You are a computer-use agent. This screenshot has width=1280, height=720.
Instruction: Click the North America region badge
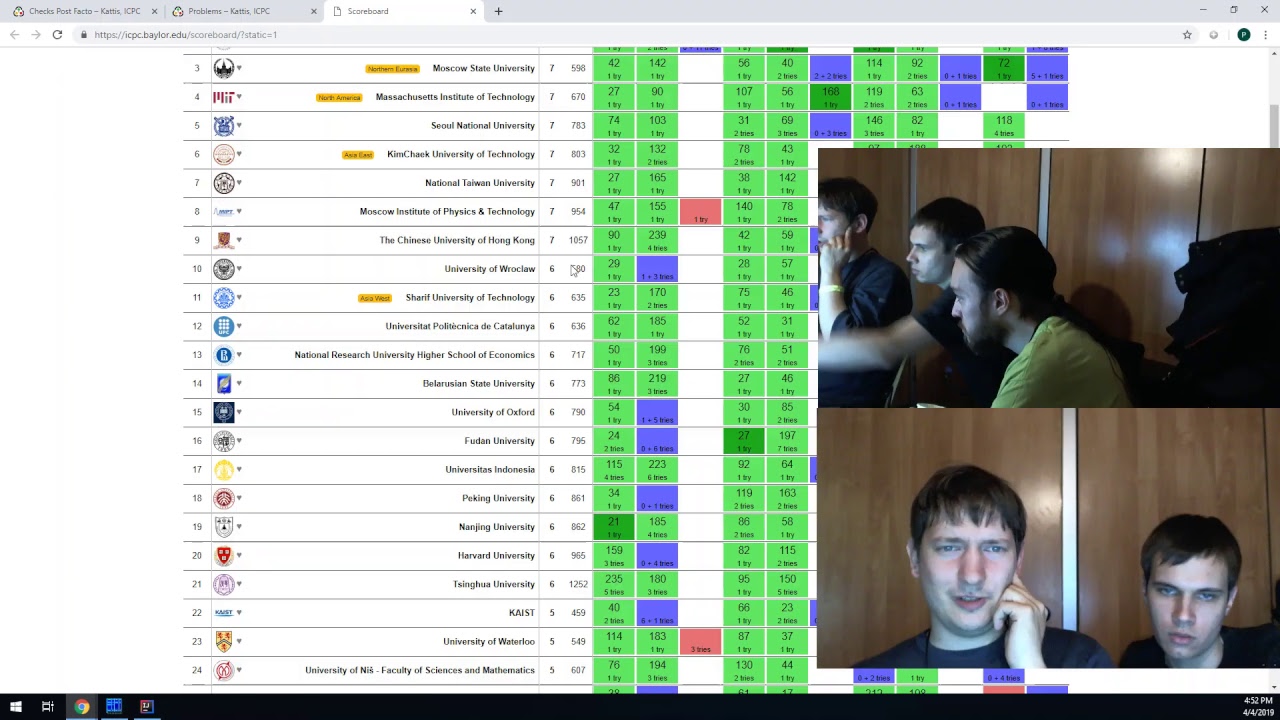click(x=339, y=98)
